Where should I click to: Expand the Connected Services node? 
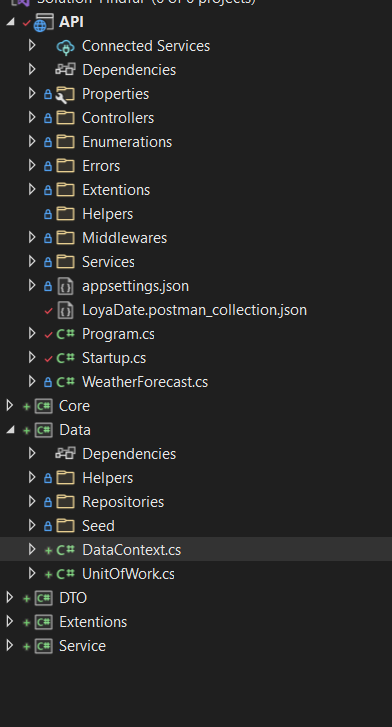[x=32, y=45]
